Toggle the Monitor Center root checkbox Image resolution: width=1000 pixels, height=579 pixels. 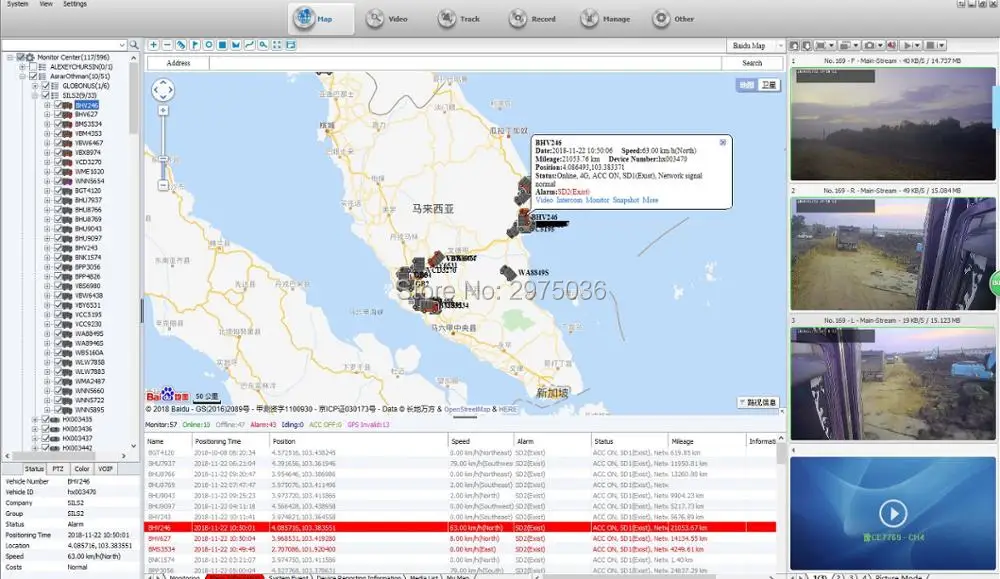20,57
